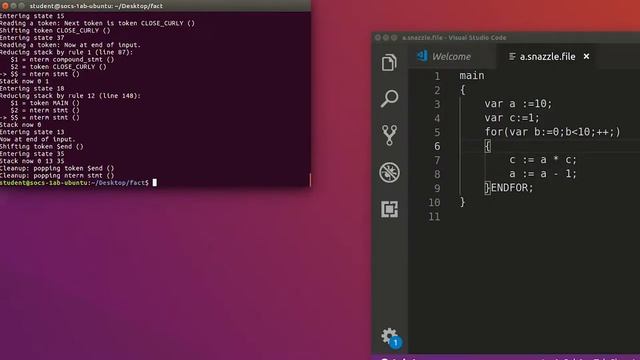
Task: Click the 'var a :=10;' code line
Action: click(x=518, y=104)
